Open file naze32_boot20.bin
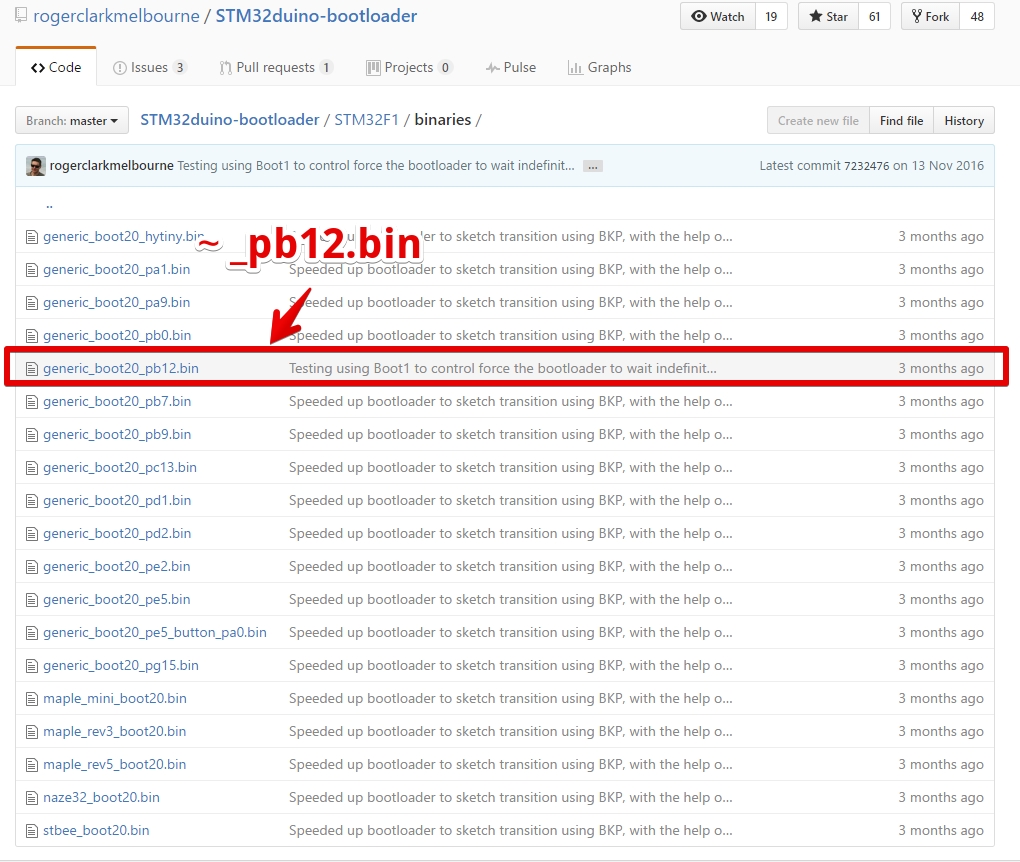 coord(101,798)
